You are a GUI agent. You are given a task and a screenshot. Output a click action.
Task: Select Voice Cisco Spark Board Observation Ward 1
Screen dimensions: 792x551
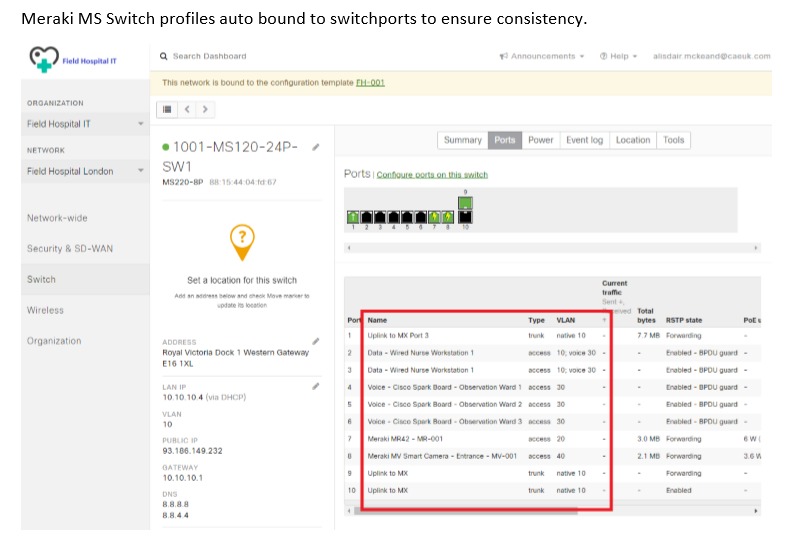[552, 387]
